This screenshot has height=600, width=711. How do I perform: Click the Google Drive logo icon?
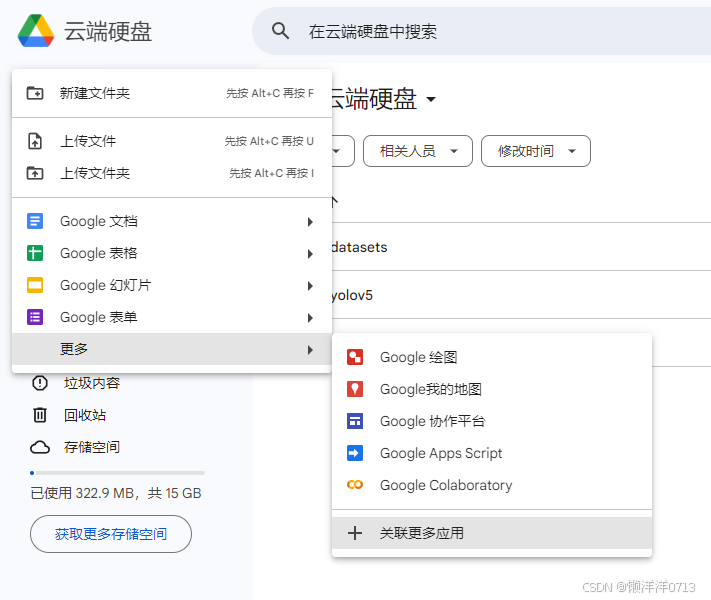(36, 31)
